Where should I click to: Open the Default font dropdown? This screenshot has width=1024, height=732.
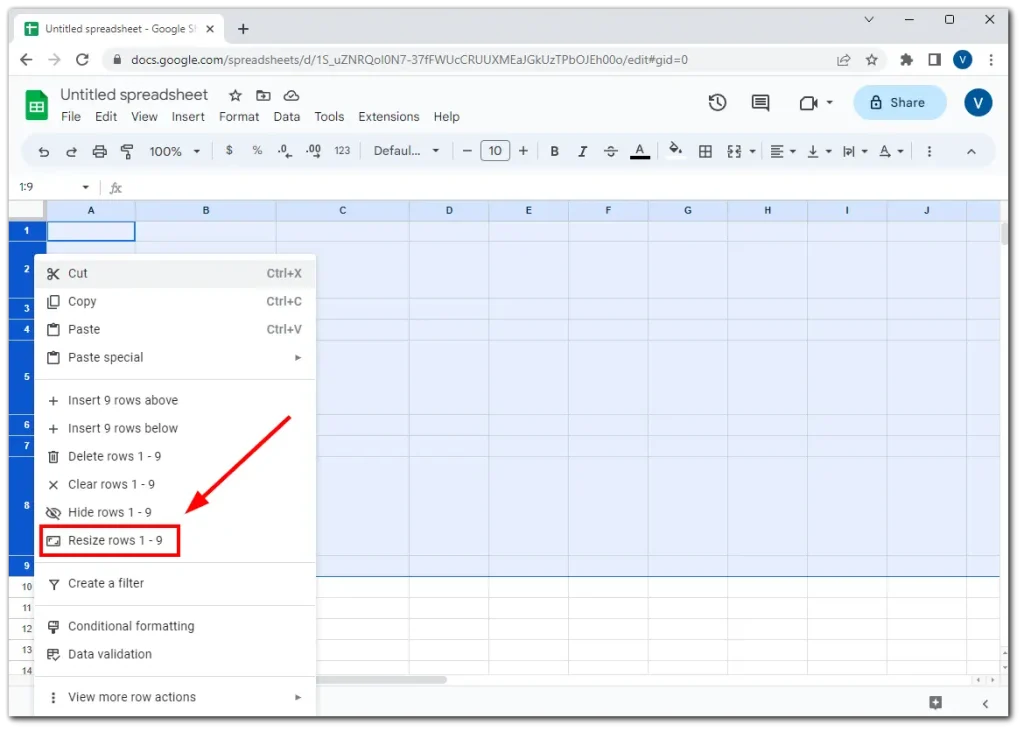point(406,151)
